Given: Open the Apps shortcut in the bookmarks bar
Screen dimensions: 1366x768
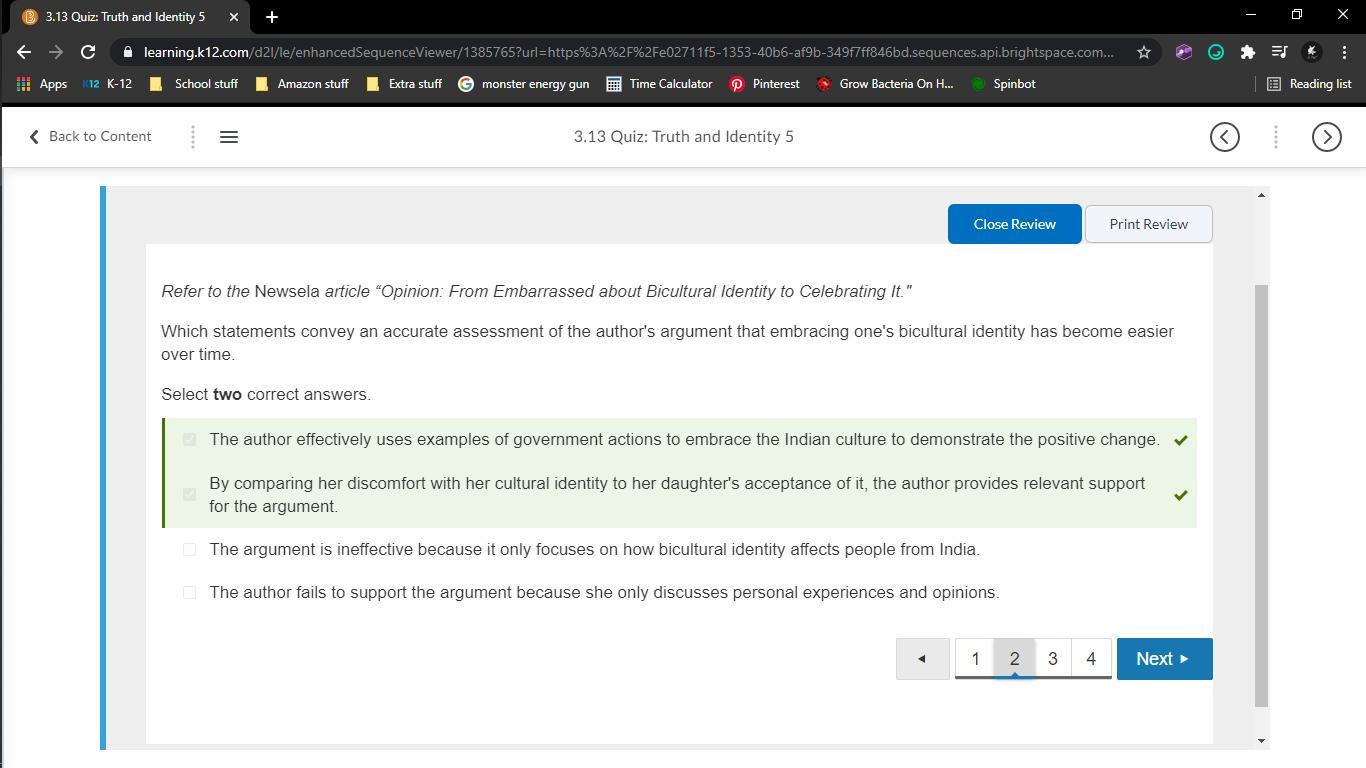Looking at the screenshot, I should [x=42, y=84].
